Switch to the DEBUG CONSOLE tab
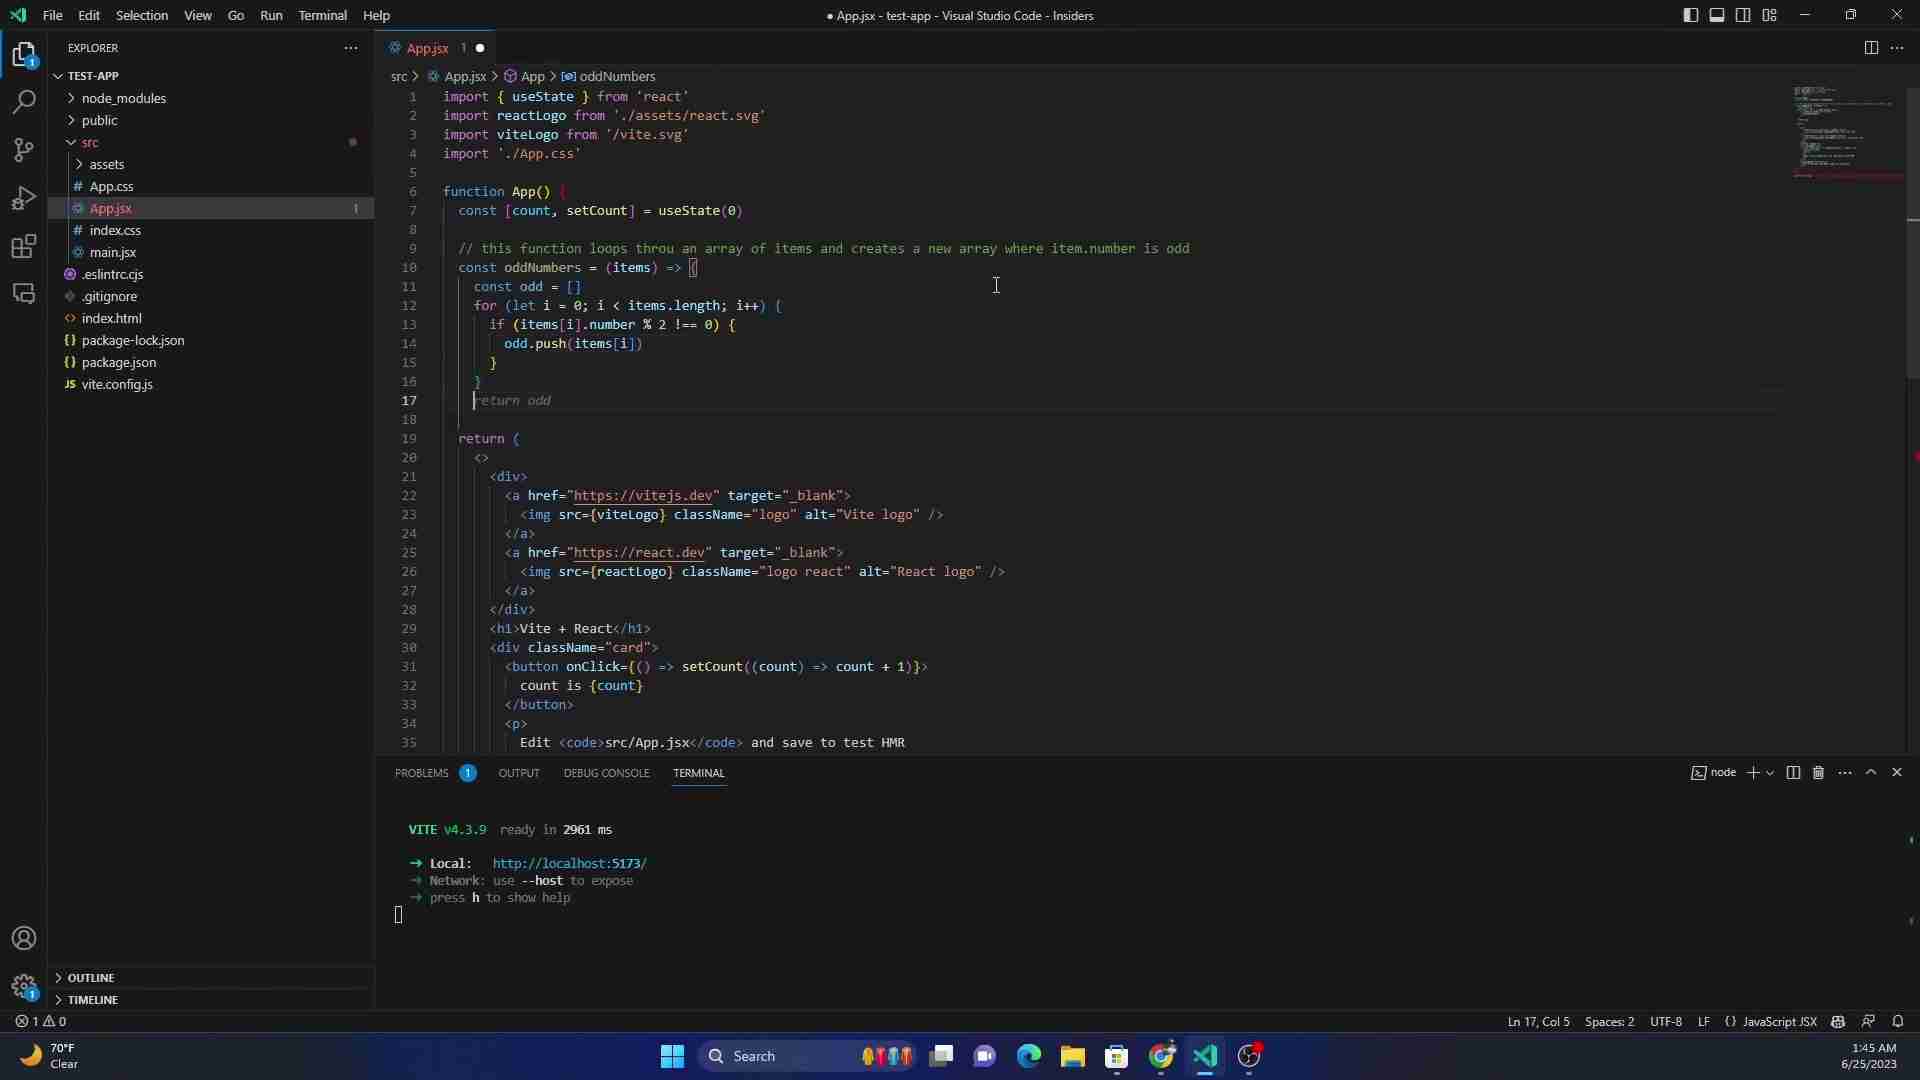Screen dimensions: 1920x1080 pyautogui.click(x=607, y=773)
